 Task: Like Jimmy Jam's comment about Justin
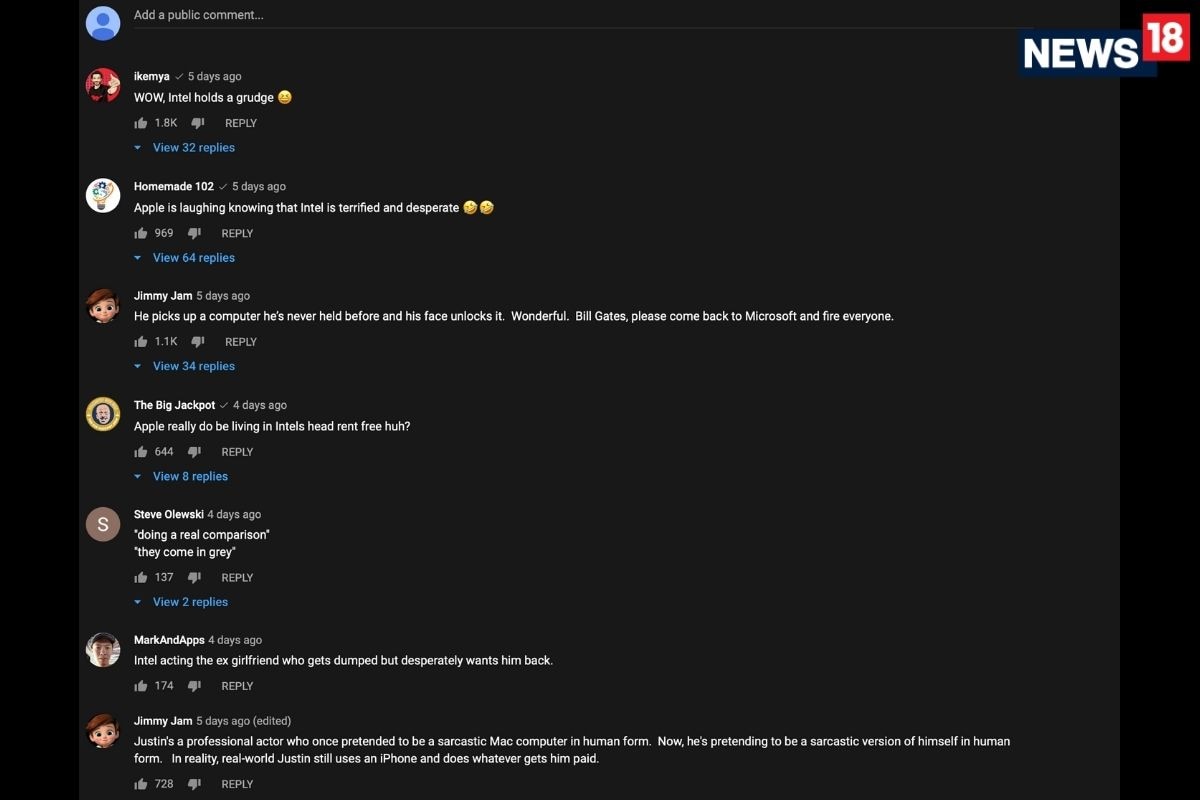141,784
